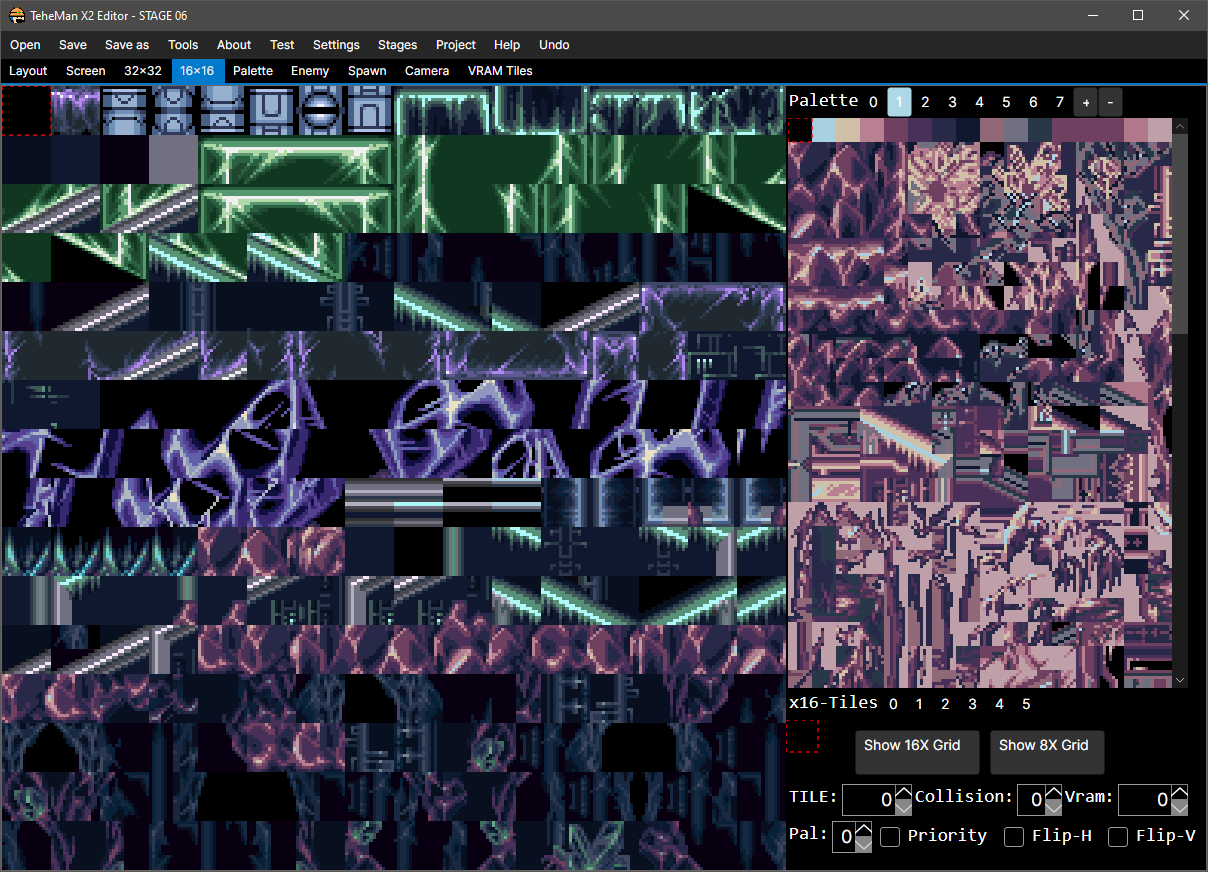This screenshot has height=872, width=1208.
Task: Click the Show 8X Grid button
Action: (x=1046, y=746)
